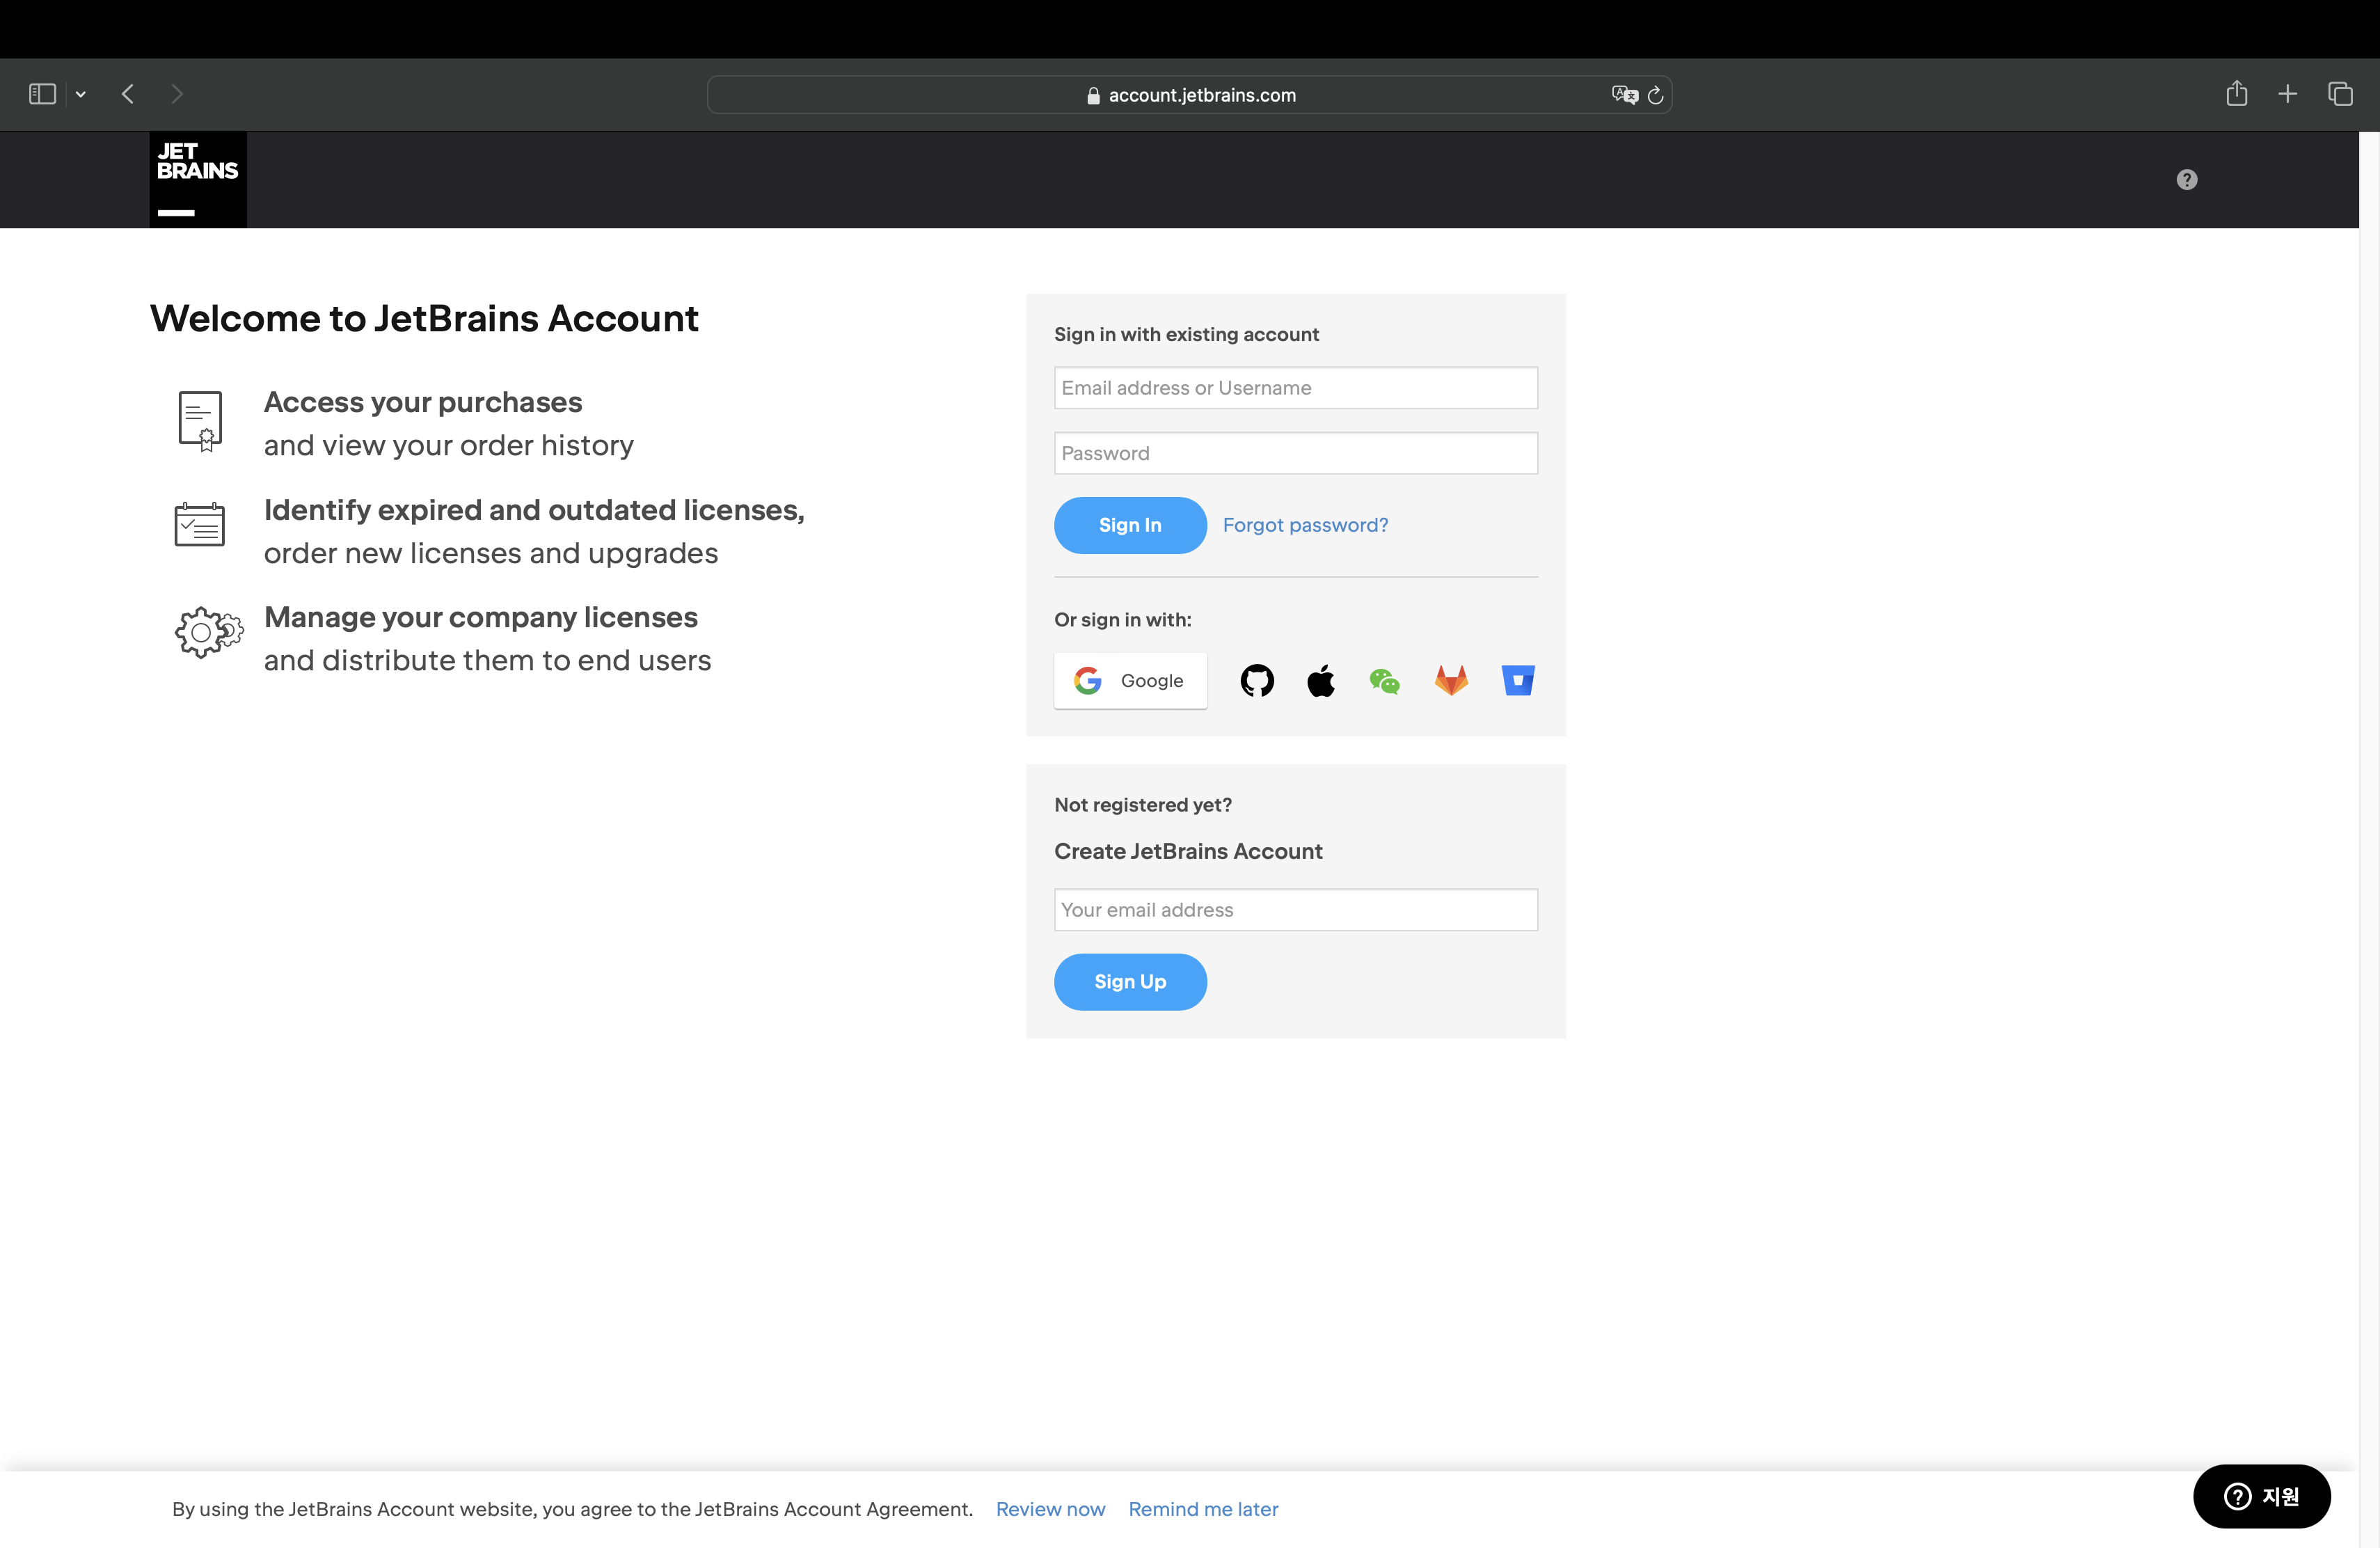The height and width of the screenshot is (1548, 2380).
Task: Expand the sidebar dropdown chevron
Action: 81,94
